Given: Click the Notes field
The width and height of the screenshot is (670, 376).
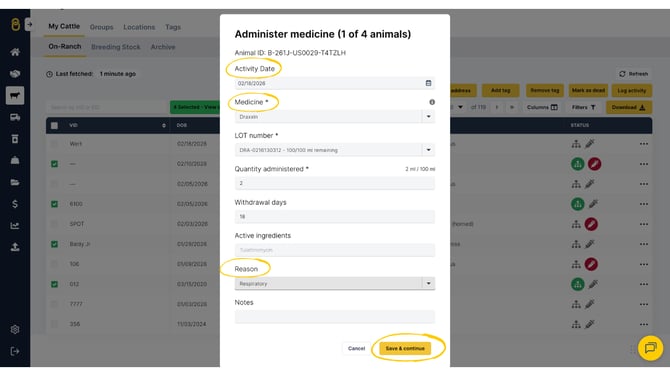Looking at the screenshot, I should point(335,317).
